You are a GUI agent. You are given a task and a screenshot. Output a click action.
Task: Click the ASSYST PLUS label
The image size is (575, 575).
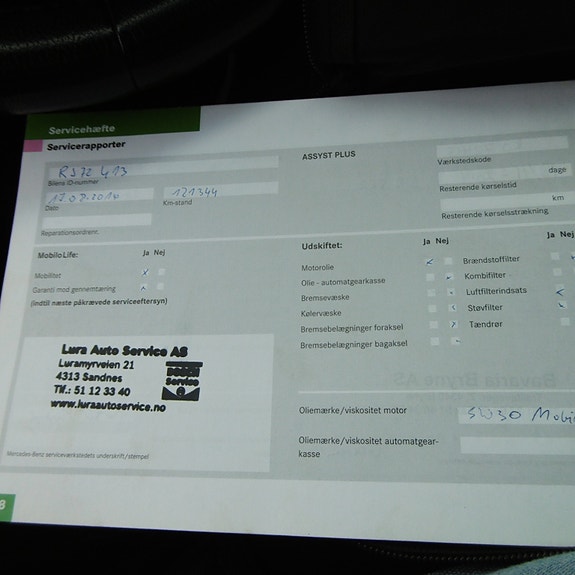pyautogui.click(x=329, y=155)
